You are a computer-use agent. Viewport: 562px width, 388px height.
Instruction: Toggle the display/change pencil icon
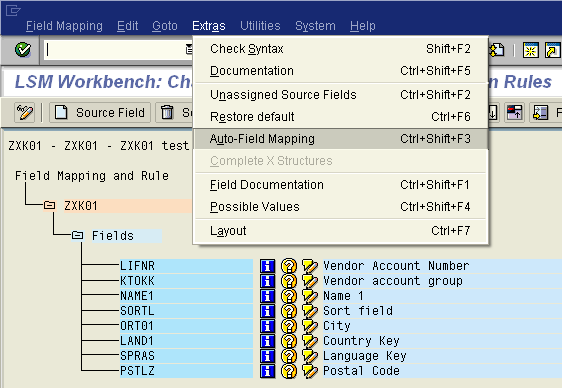(x=24, y=112)
